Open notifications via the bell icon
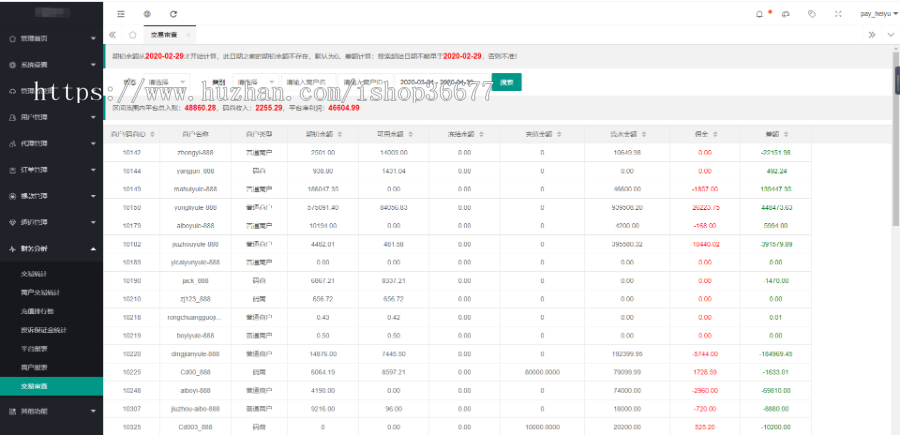 click(x=759, y=14)
